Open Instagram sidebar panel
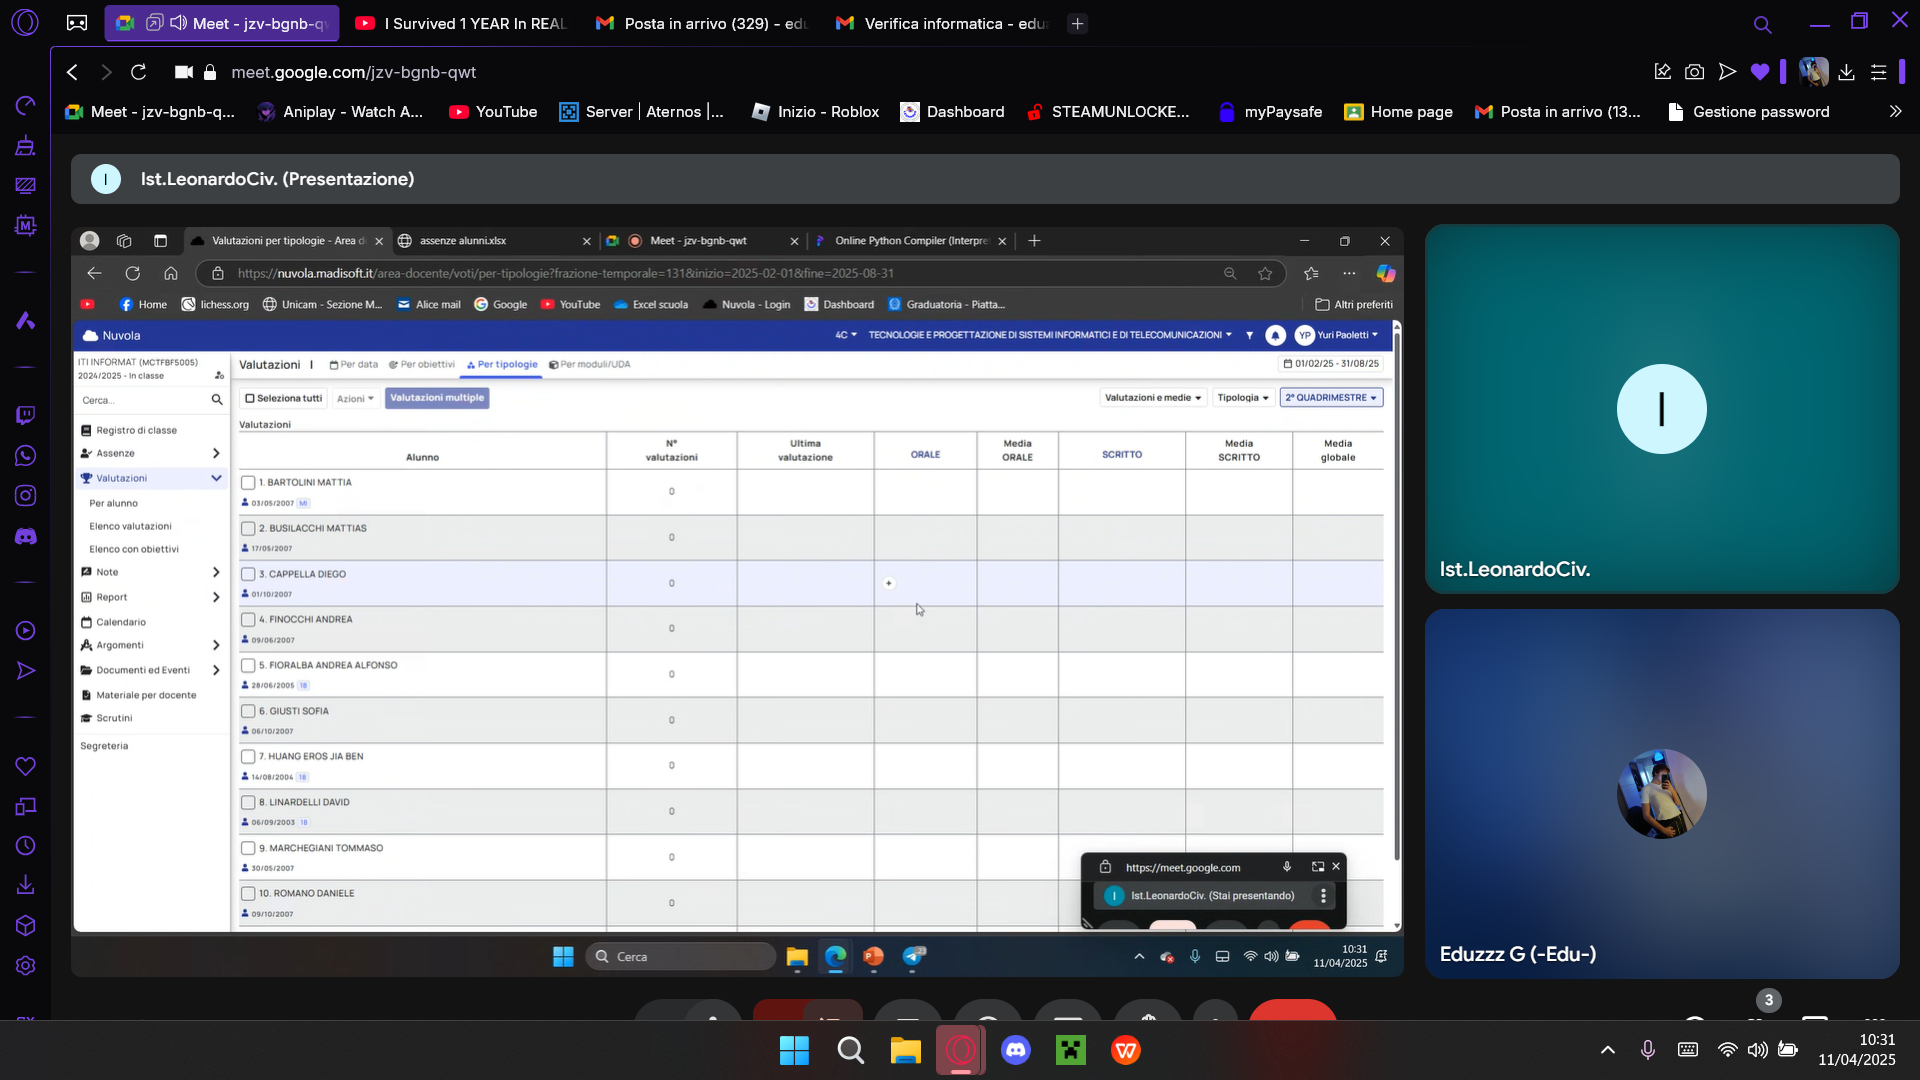The image size is (1920, 1080). tap(26, 496)
